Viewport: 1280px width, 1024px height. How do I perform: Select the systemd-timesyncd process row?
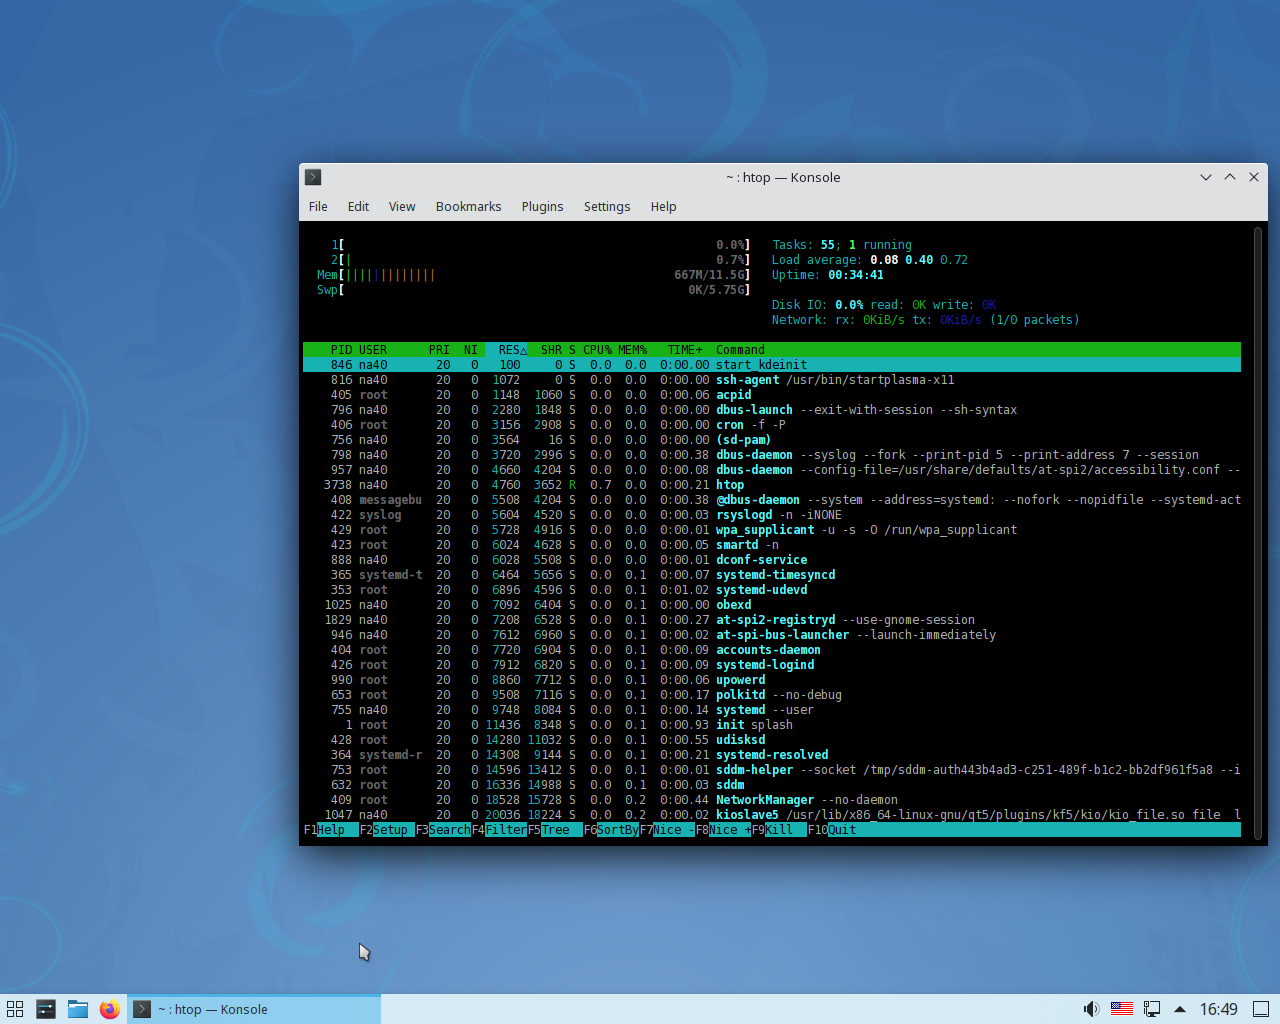click(772, 575)
